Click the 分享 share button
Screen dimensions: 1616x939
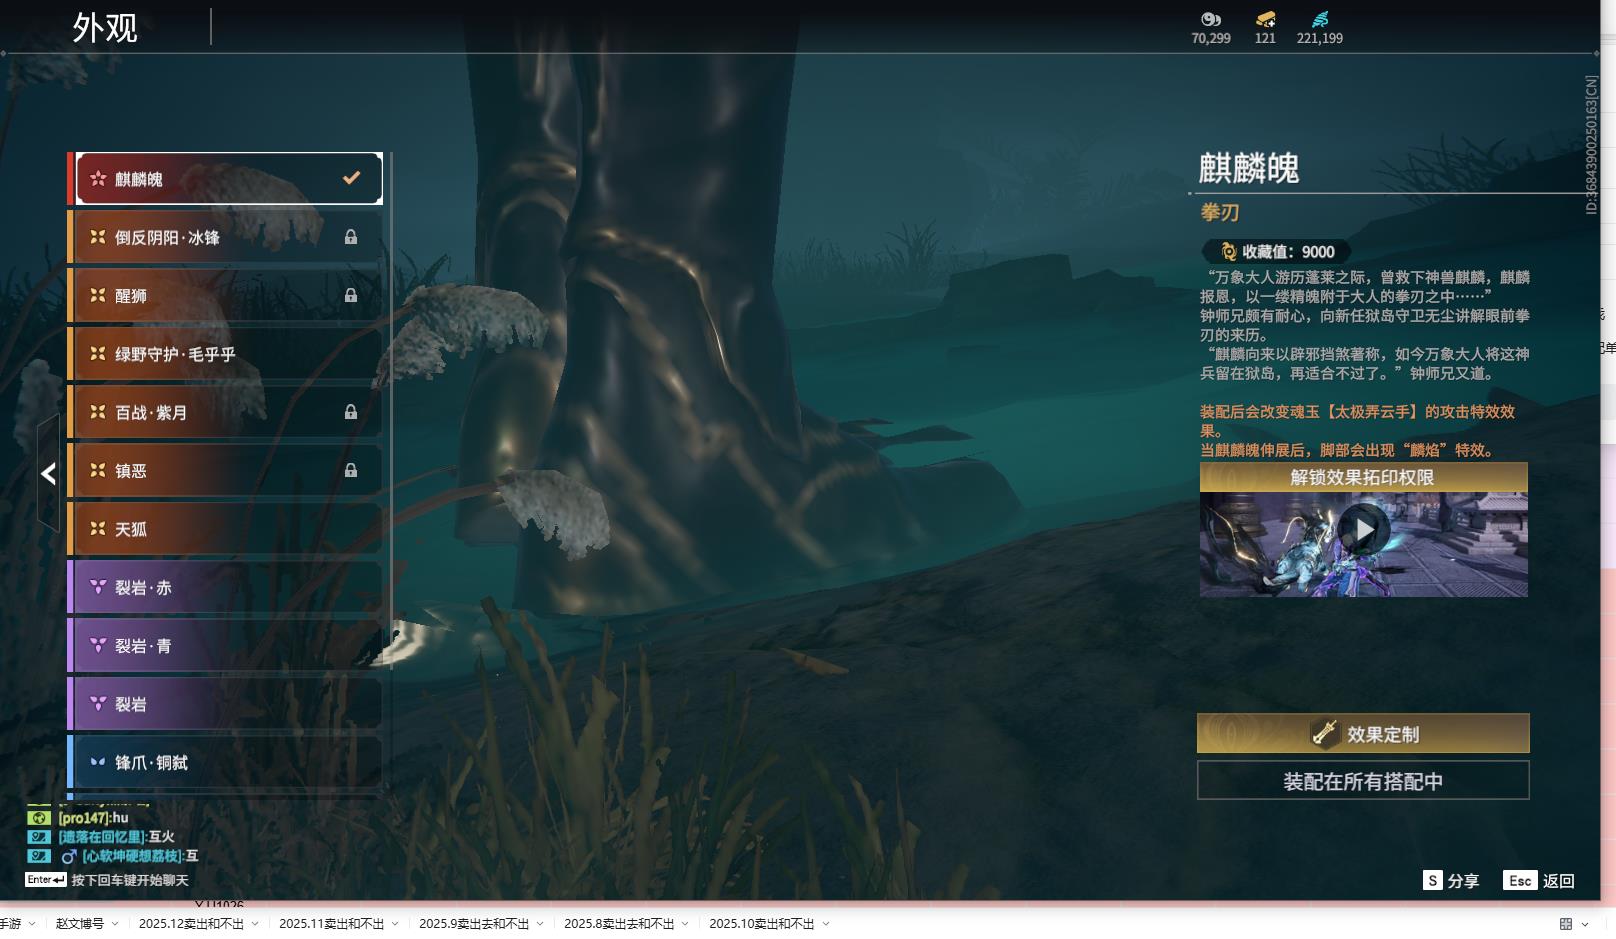[x=1451, y=880]
